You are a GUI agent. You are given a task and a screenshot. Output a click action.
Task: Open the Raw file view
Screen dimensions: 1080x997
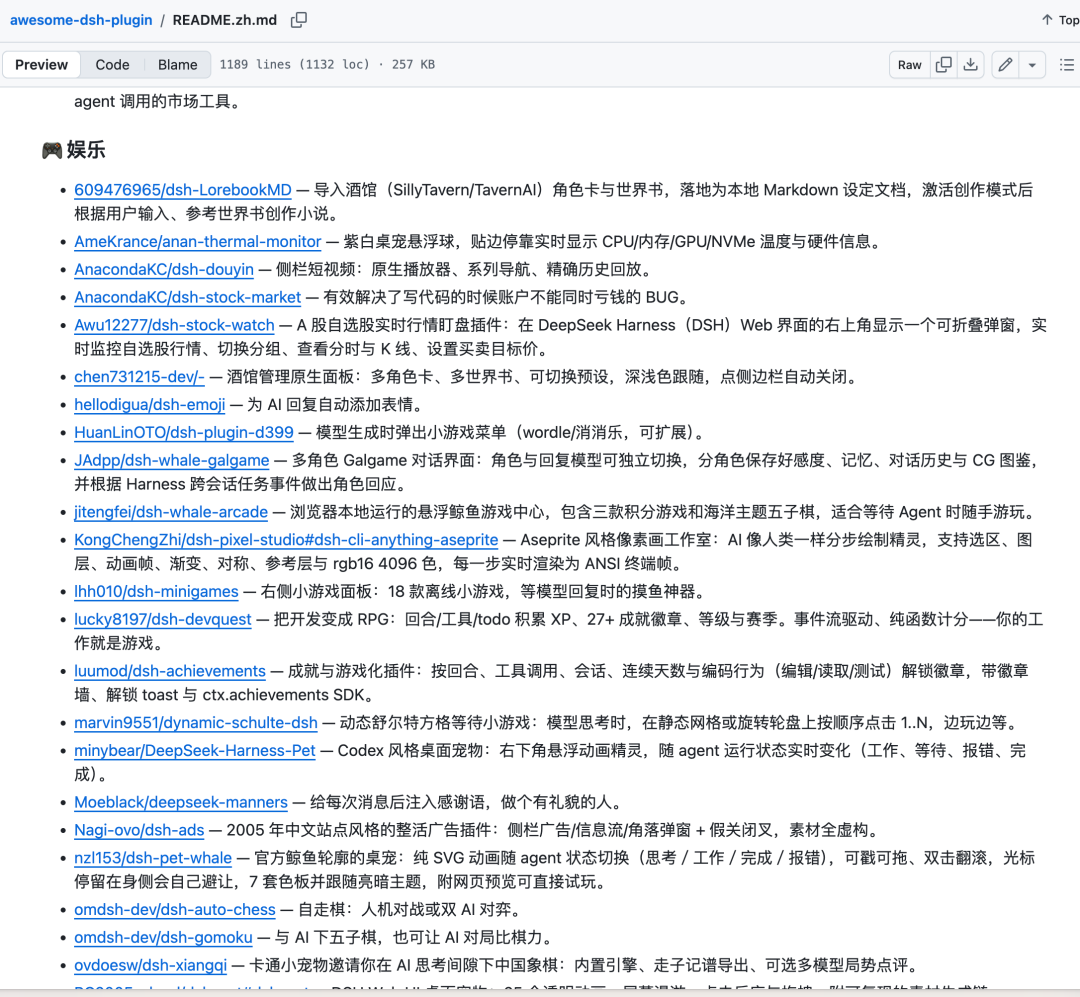coord(909,65)
